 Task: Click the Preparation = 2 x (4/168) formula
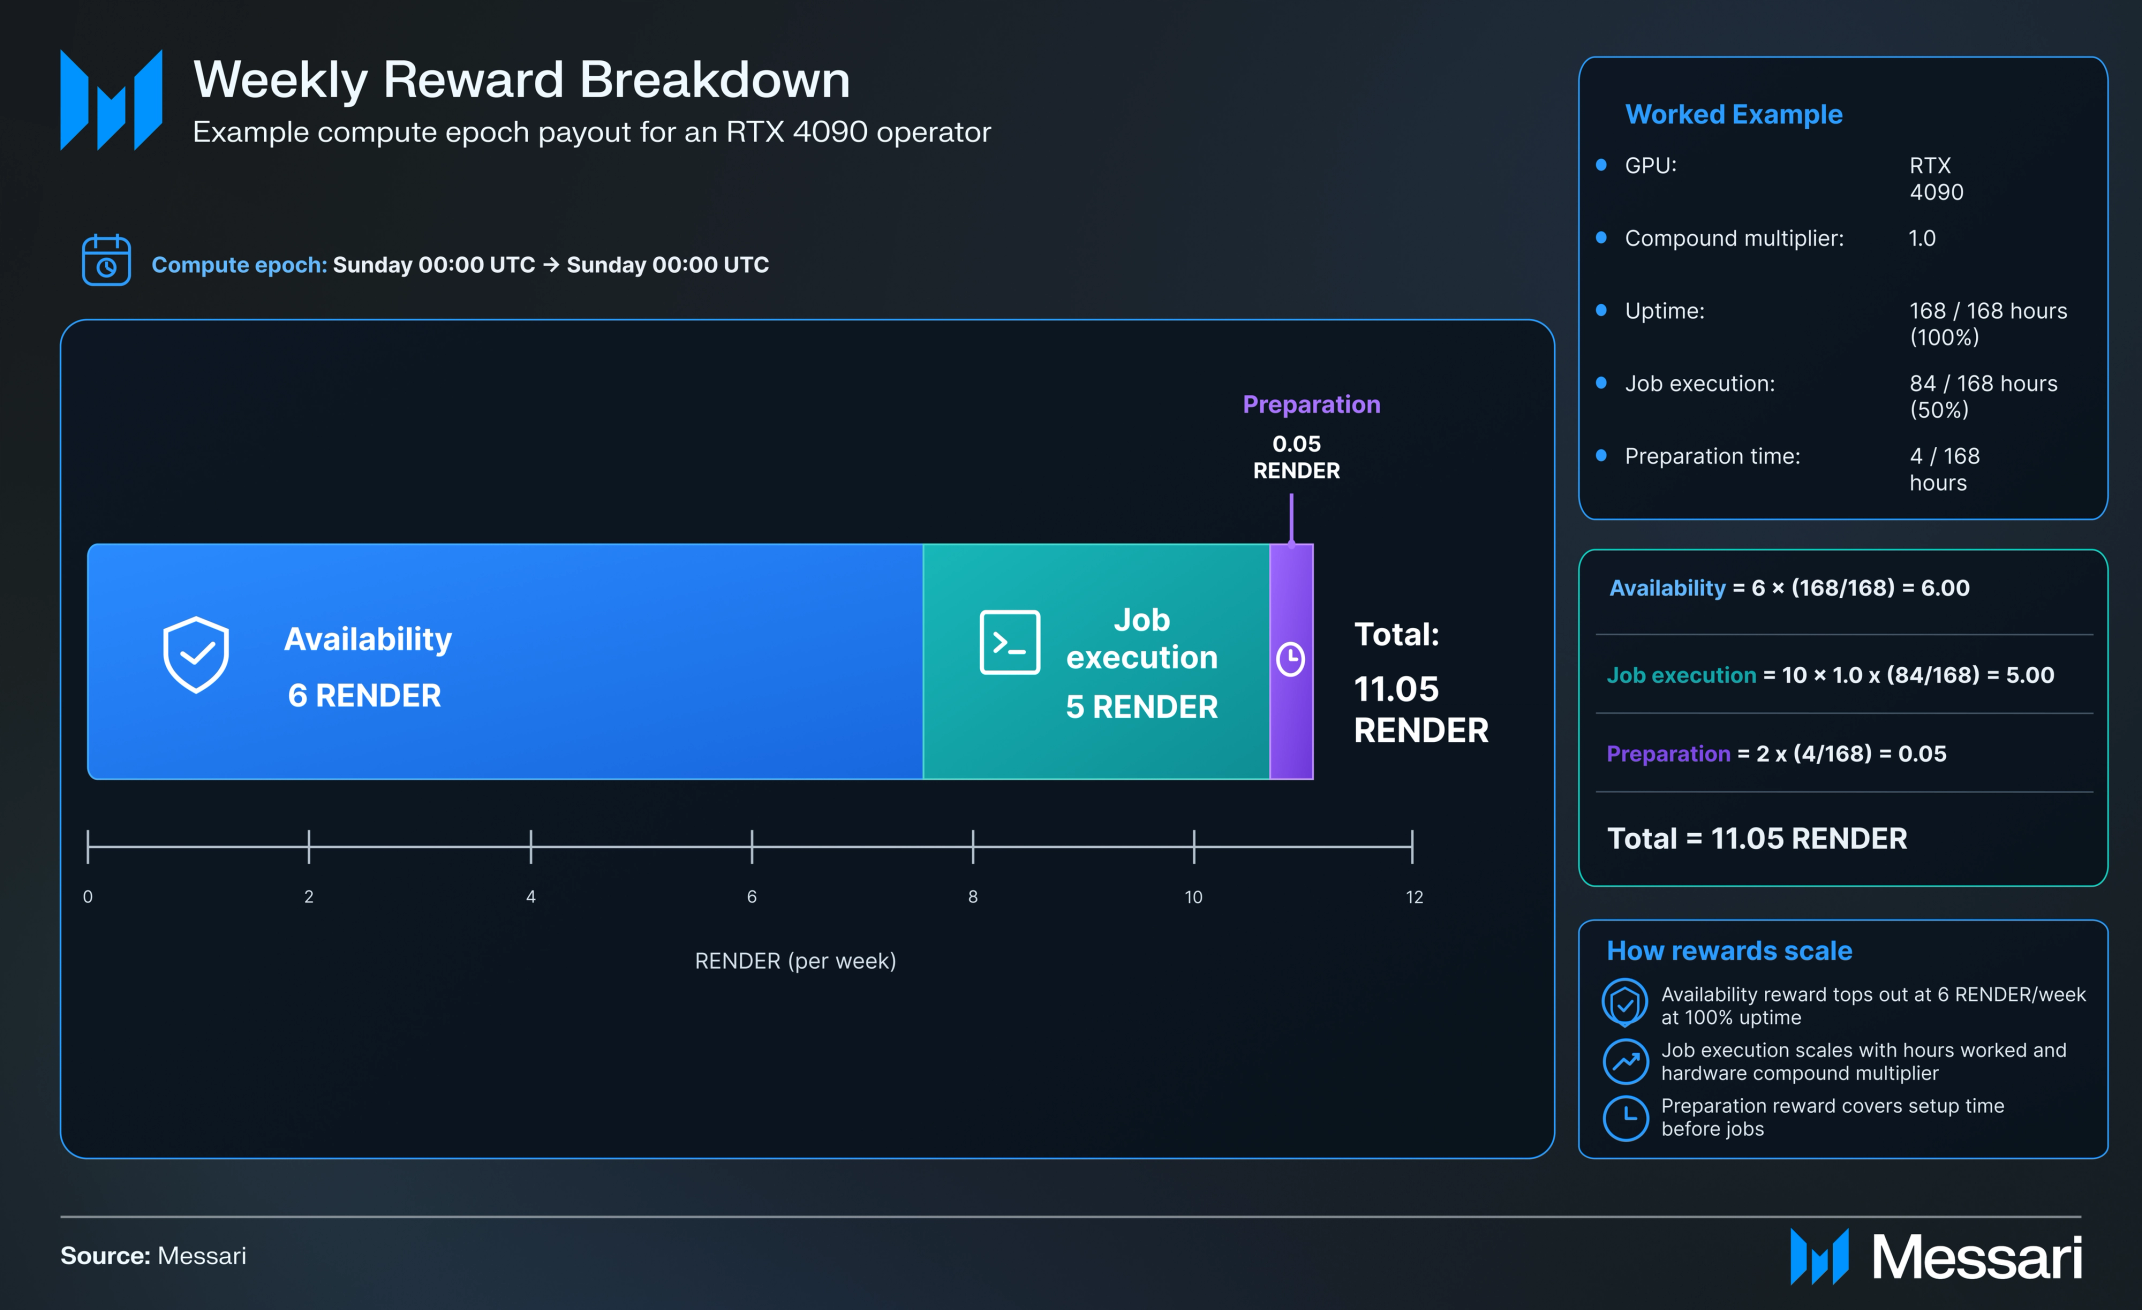[x=1776, y=754]
